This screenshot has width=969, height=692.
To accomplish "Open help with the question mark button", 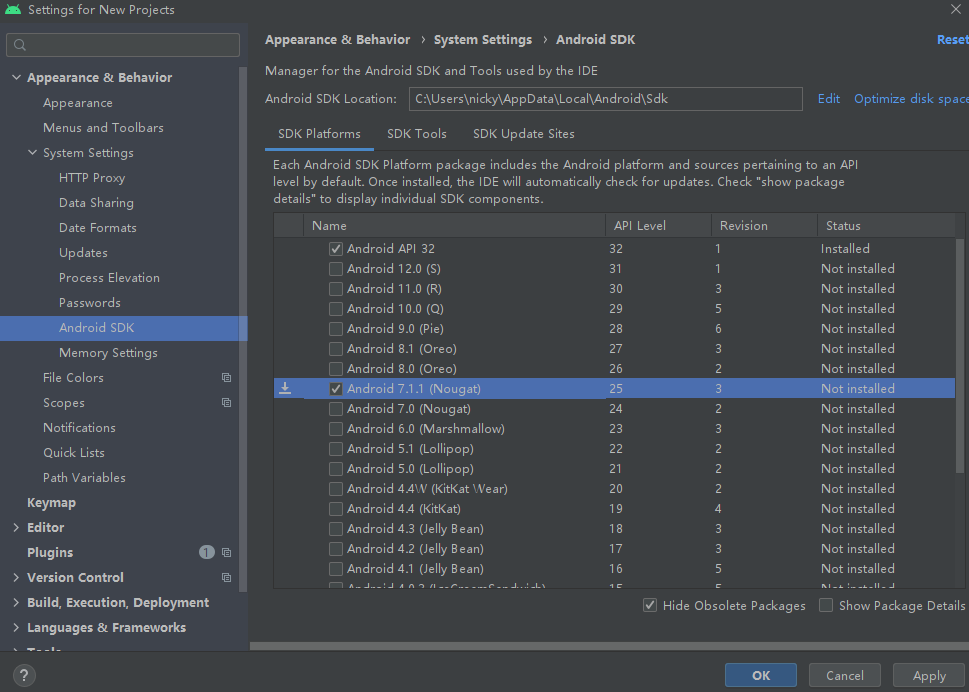I will 24,675.
